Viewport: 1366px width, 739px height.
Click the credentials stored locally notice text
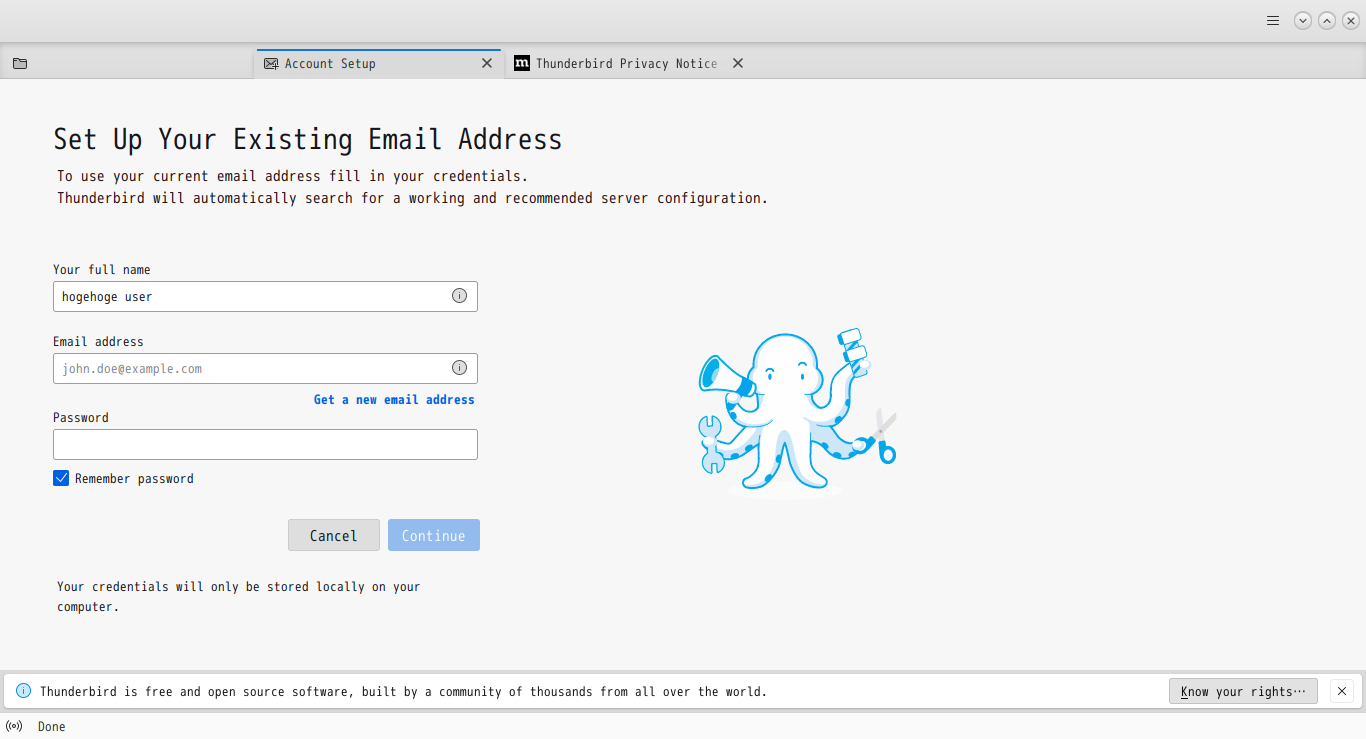point(238,597)
